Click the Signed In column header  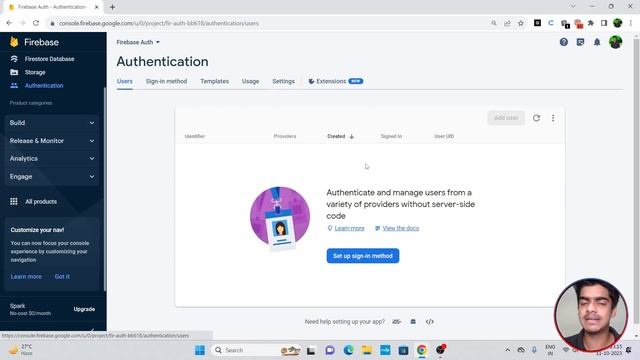click(x=391, y=136)
